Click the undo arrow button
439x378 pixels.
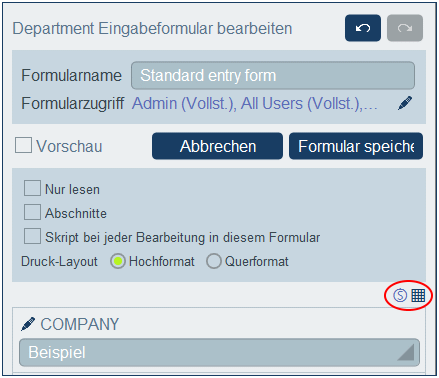click(363, 28)
